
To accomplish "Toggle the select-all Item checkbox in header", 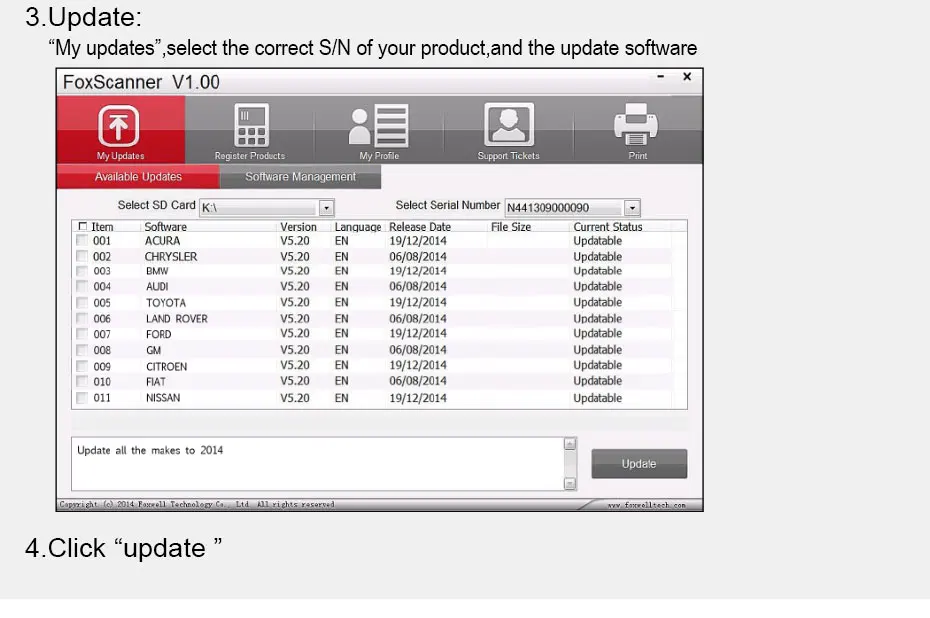I will coord(82,227).
